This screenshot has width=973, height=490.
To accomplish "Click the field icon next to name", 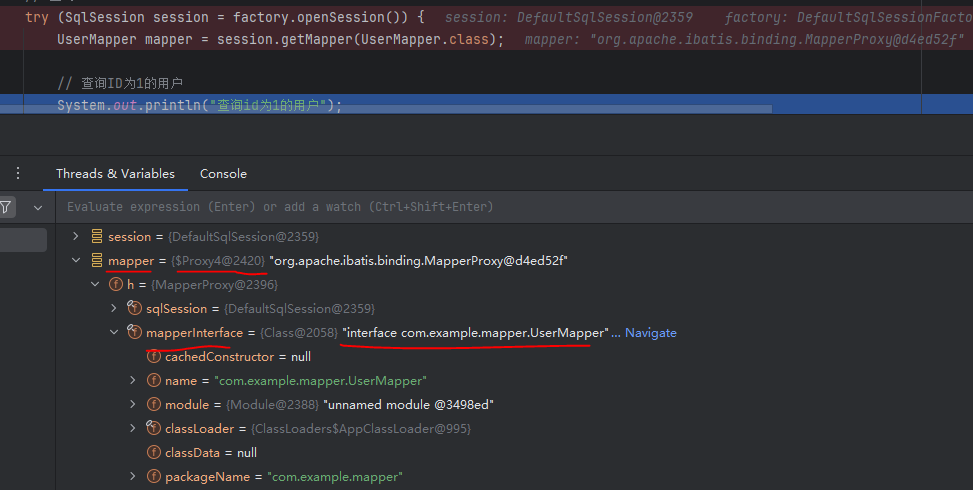I will click(154, 380).
